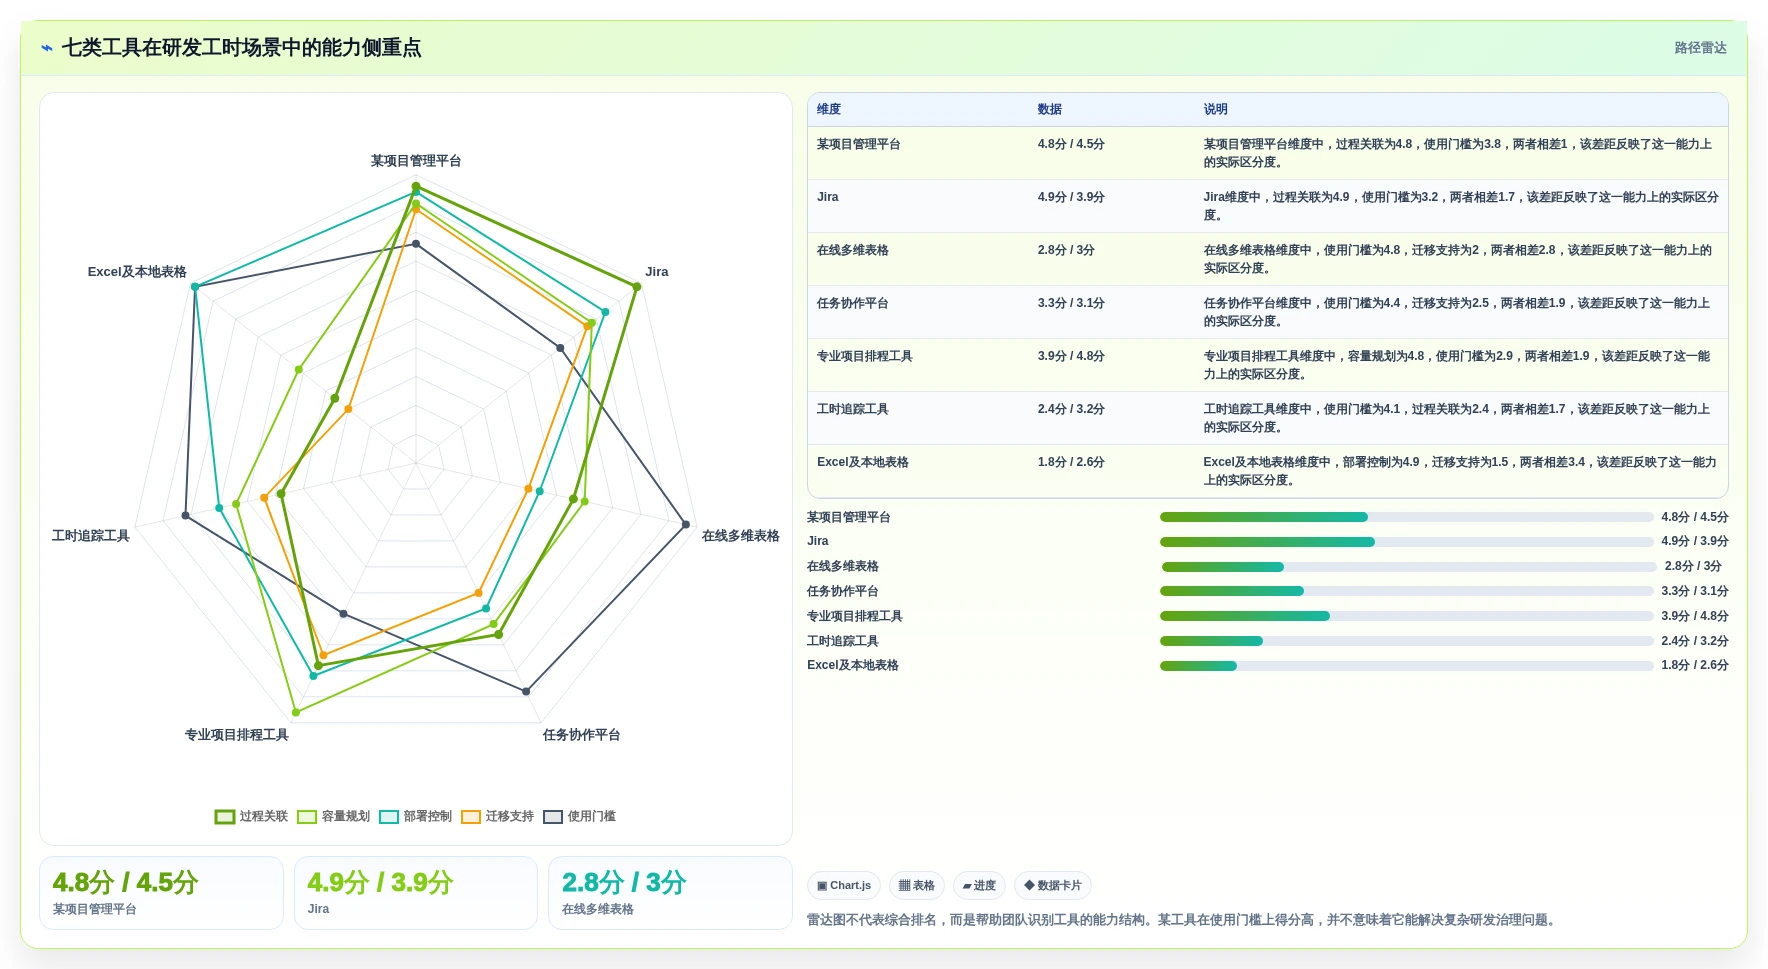Viewport: 1768px width, 969px height.
Task: Toggle the 迁移支持 legend series
Action: point(497,816)
